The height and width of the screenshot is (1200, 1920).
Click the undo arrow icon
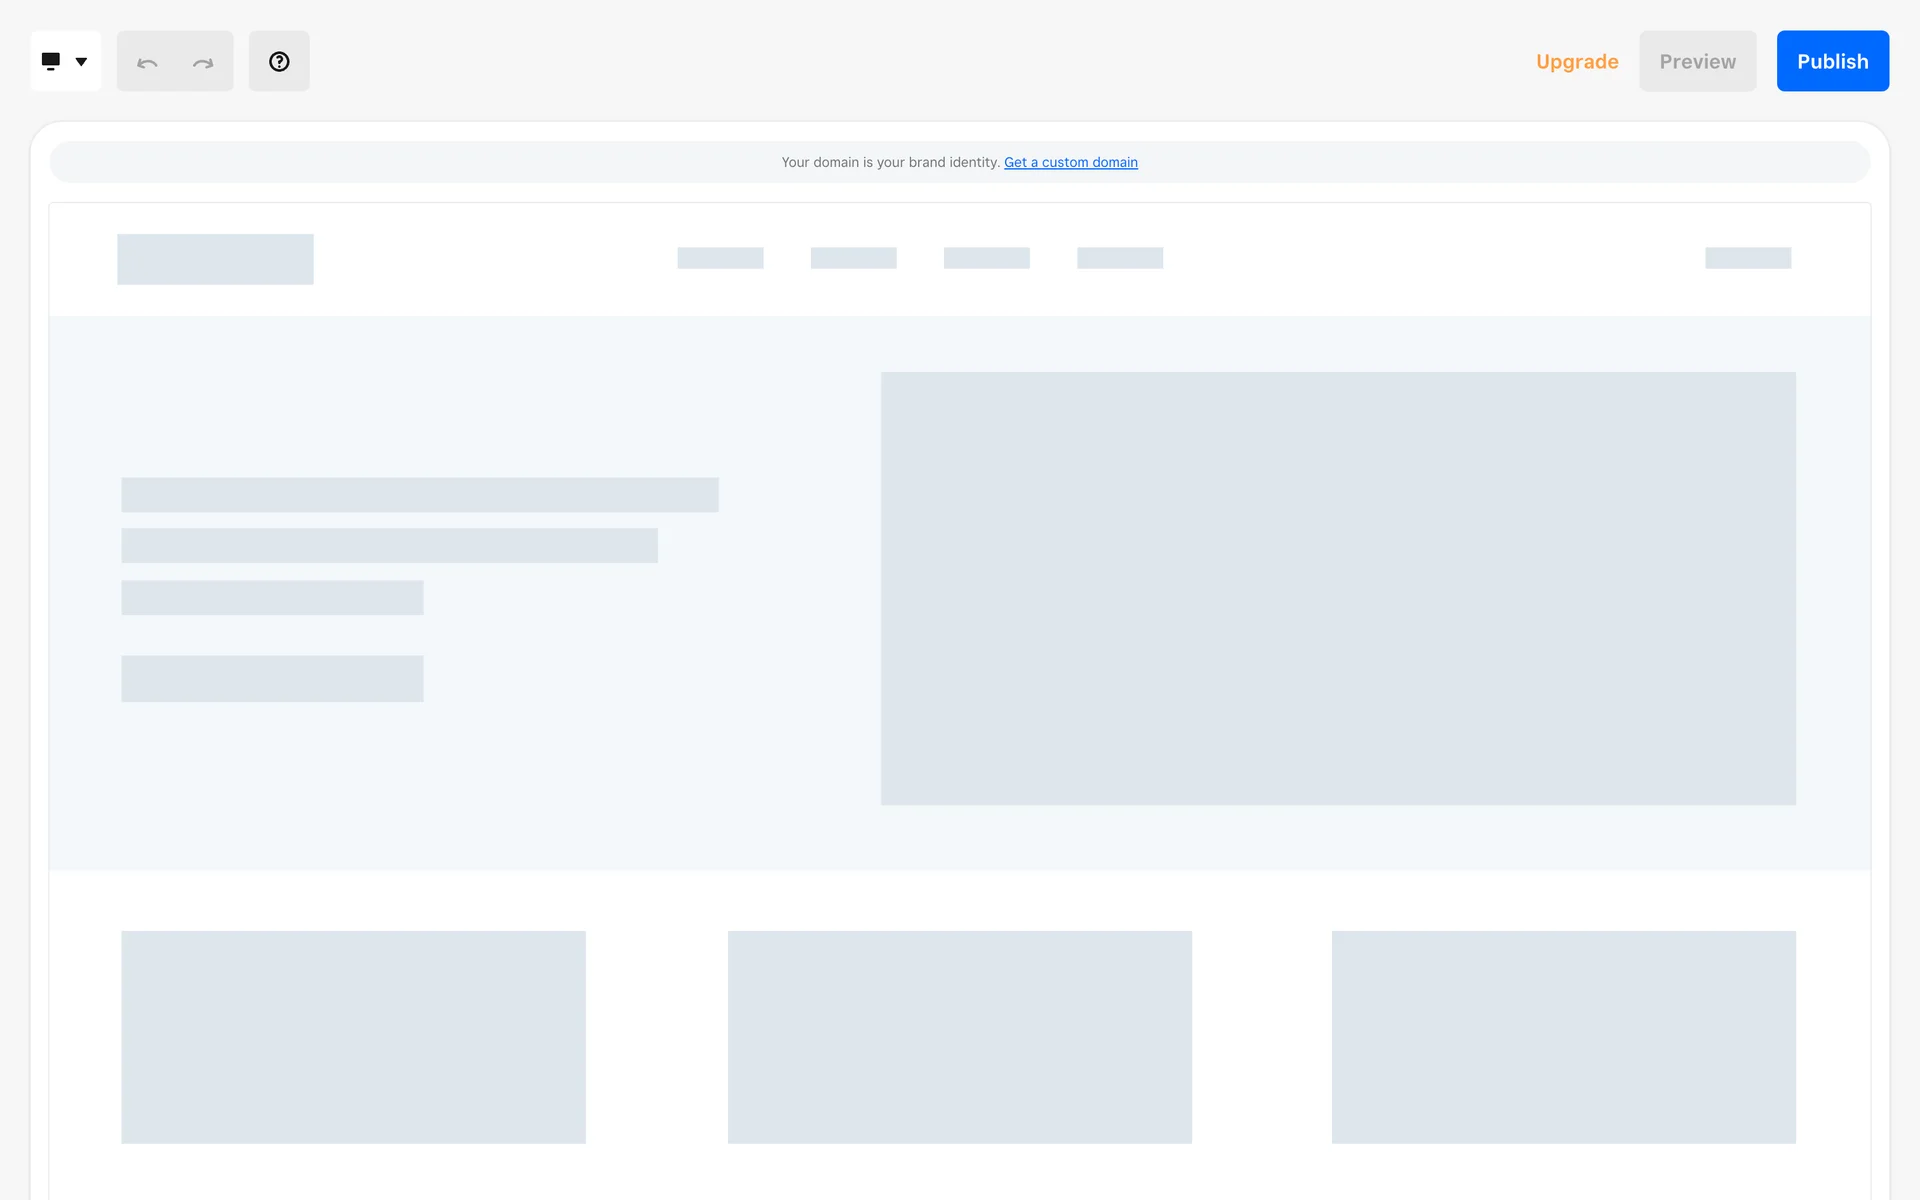[x=147, y=62]
